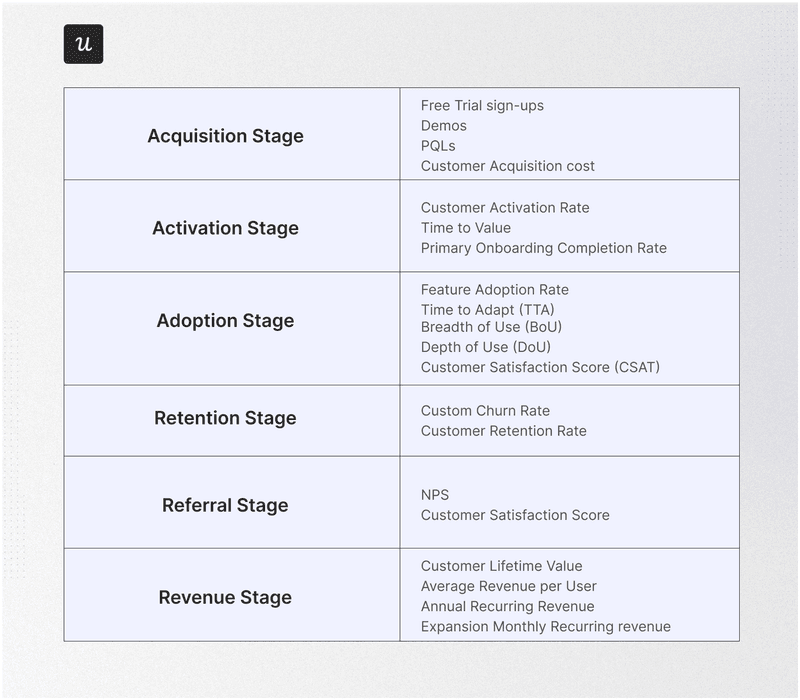Screen dimensions: 800x700
Task: Click the Adoption Stage row label
Action: (225, 321)
